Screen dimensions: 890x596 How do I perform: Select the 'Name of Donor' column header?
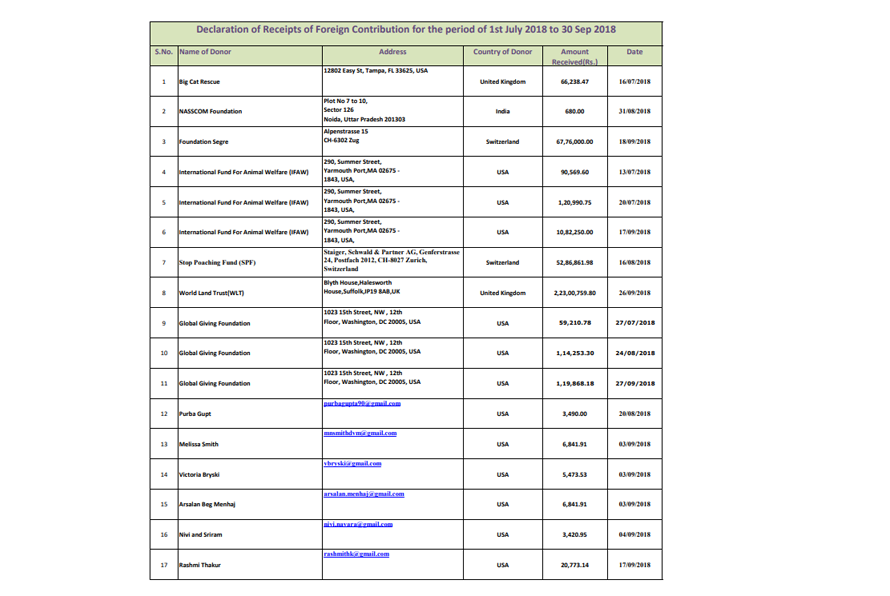(207, 51)
